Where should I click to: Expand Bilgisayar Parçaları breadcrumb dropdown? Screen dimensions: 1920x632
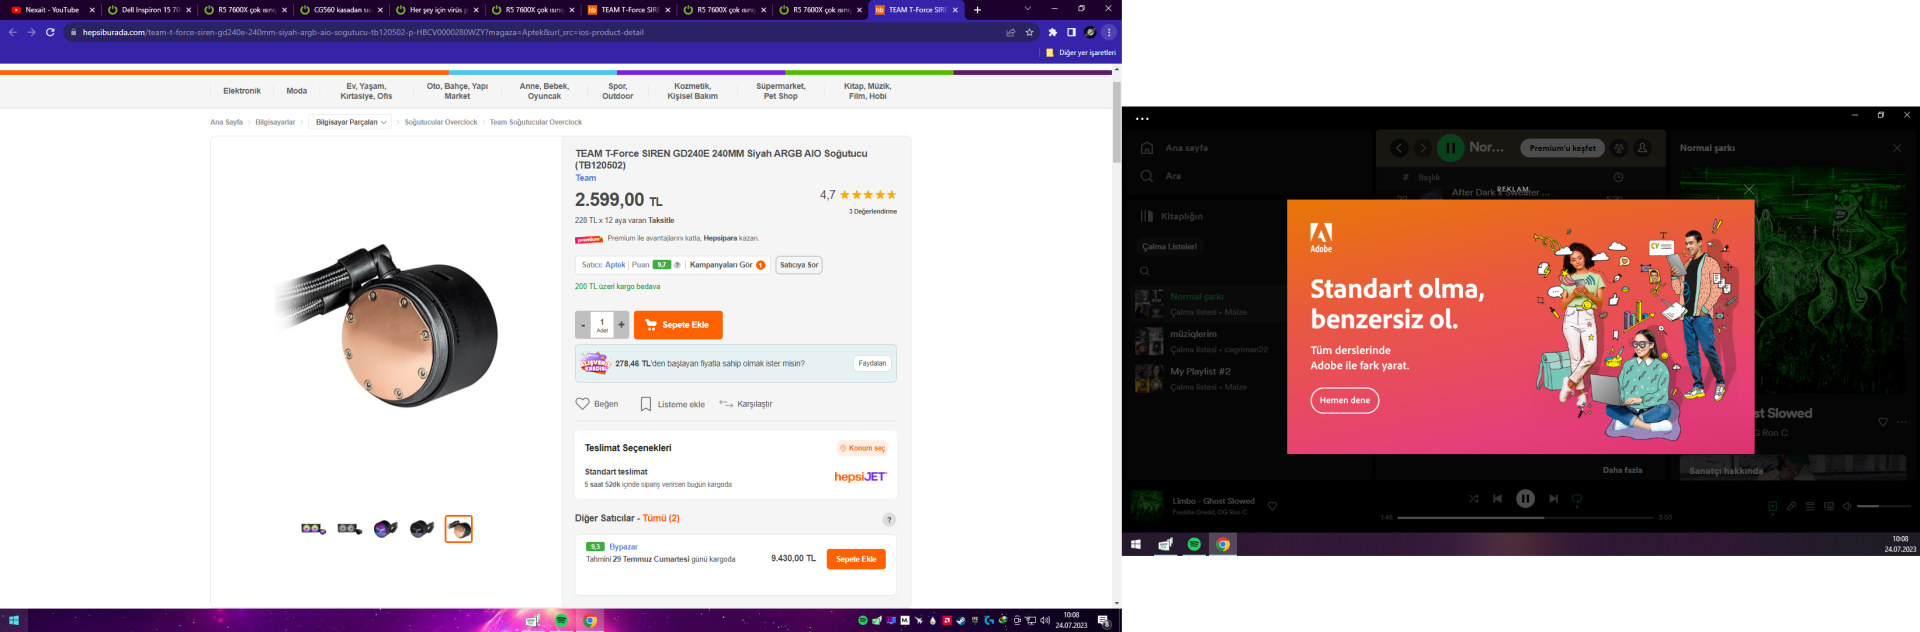pyautogui.click(x=351, y=122)
